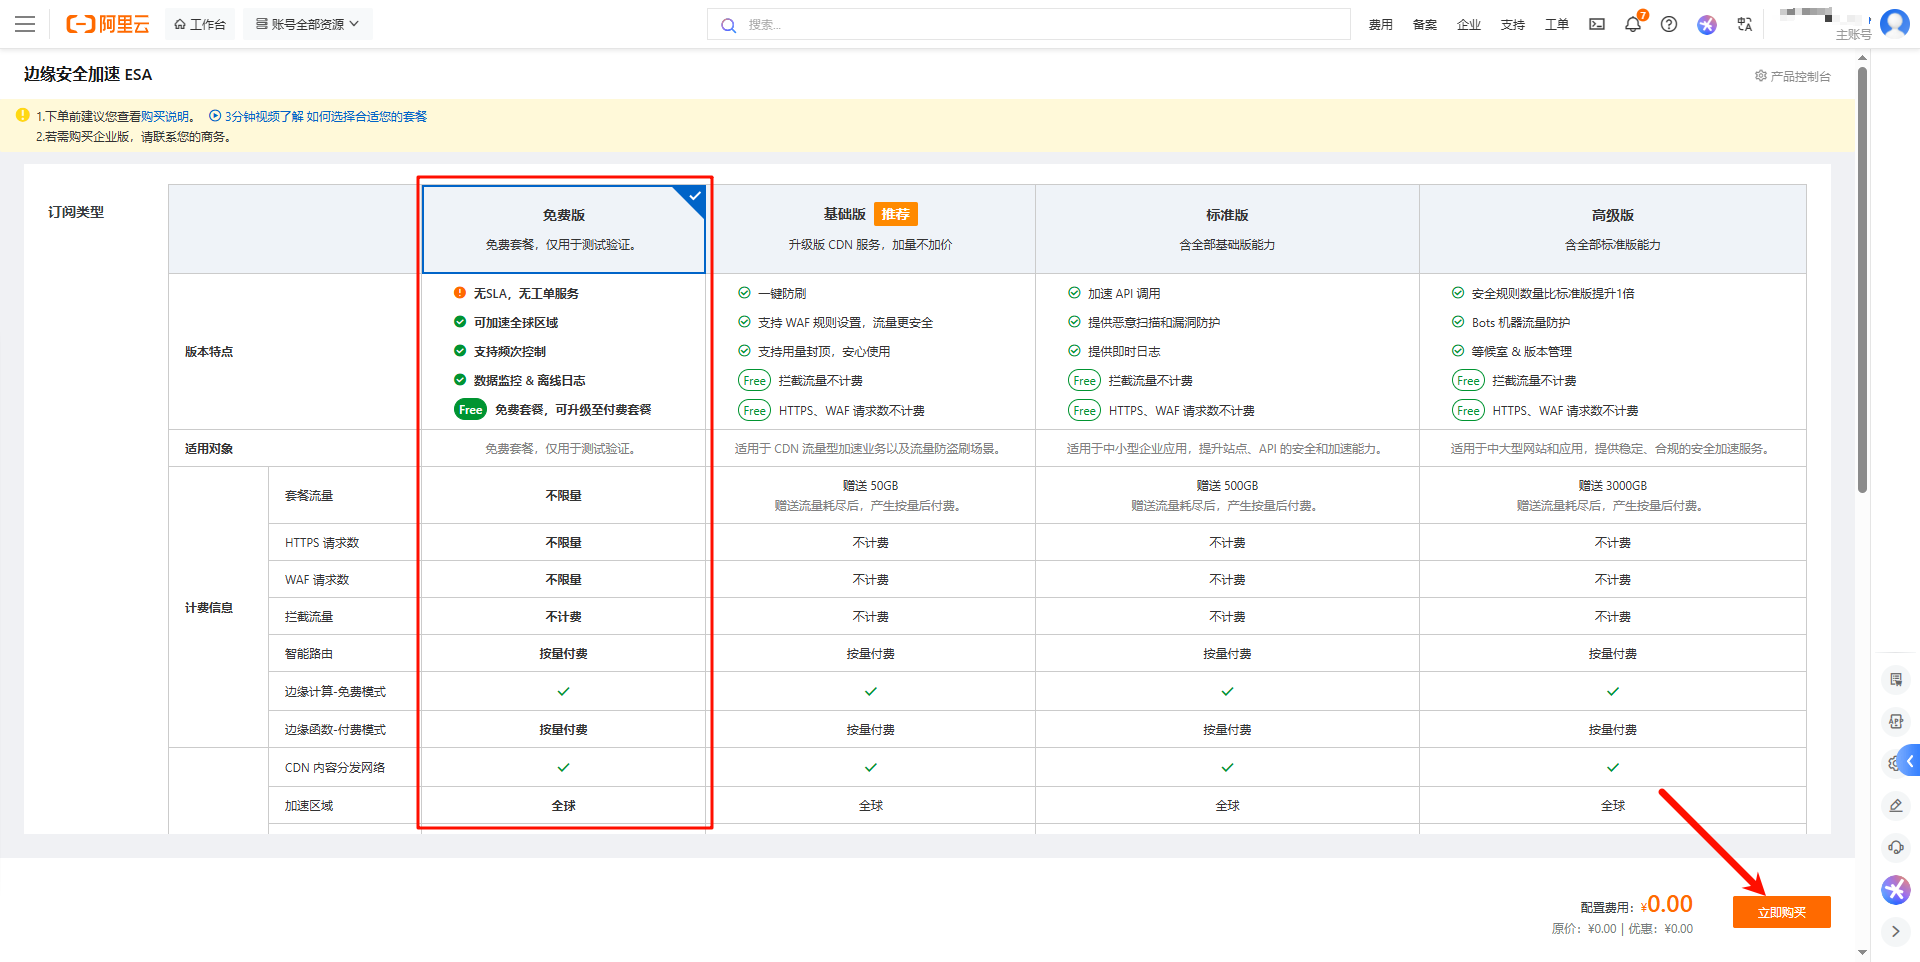Choose the 高级版 plan option
This screenshot has width=1920, height=962.
[x=1612, y=229]
